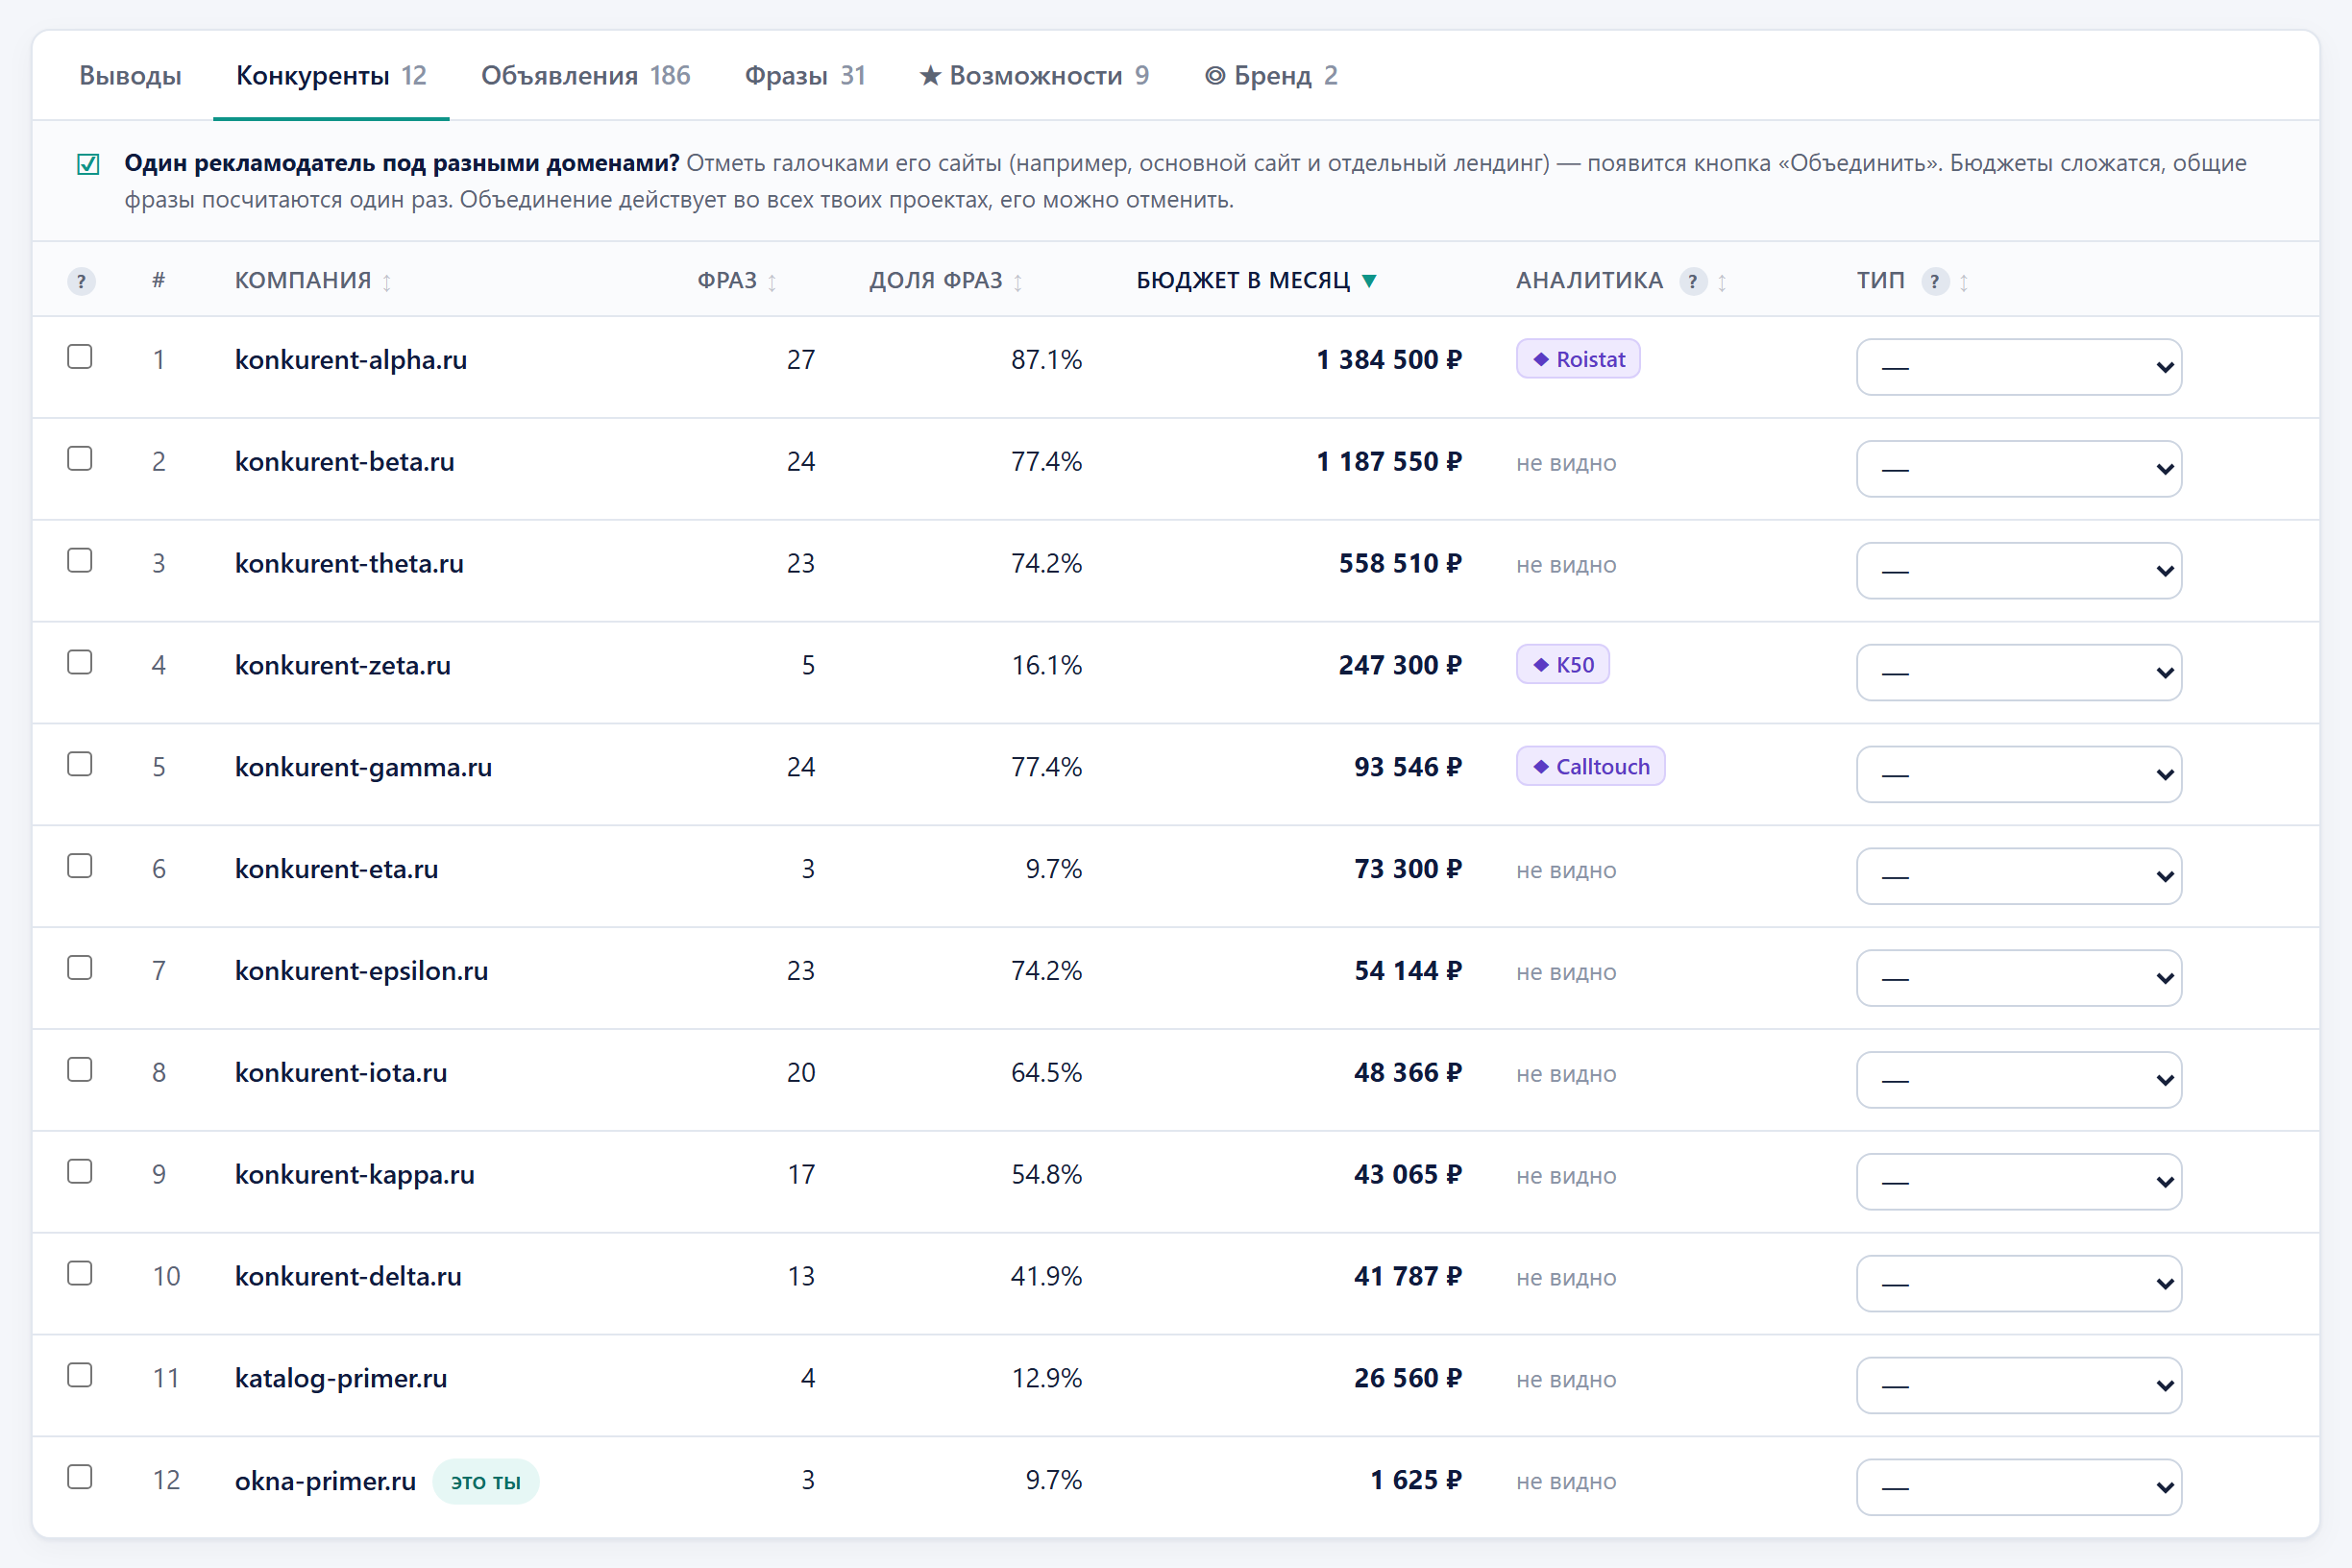Click the 64.5% share value
Screen dimensions: 2352x1568
[1046, 1073]
